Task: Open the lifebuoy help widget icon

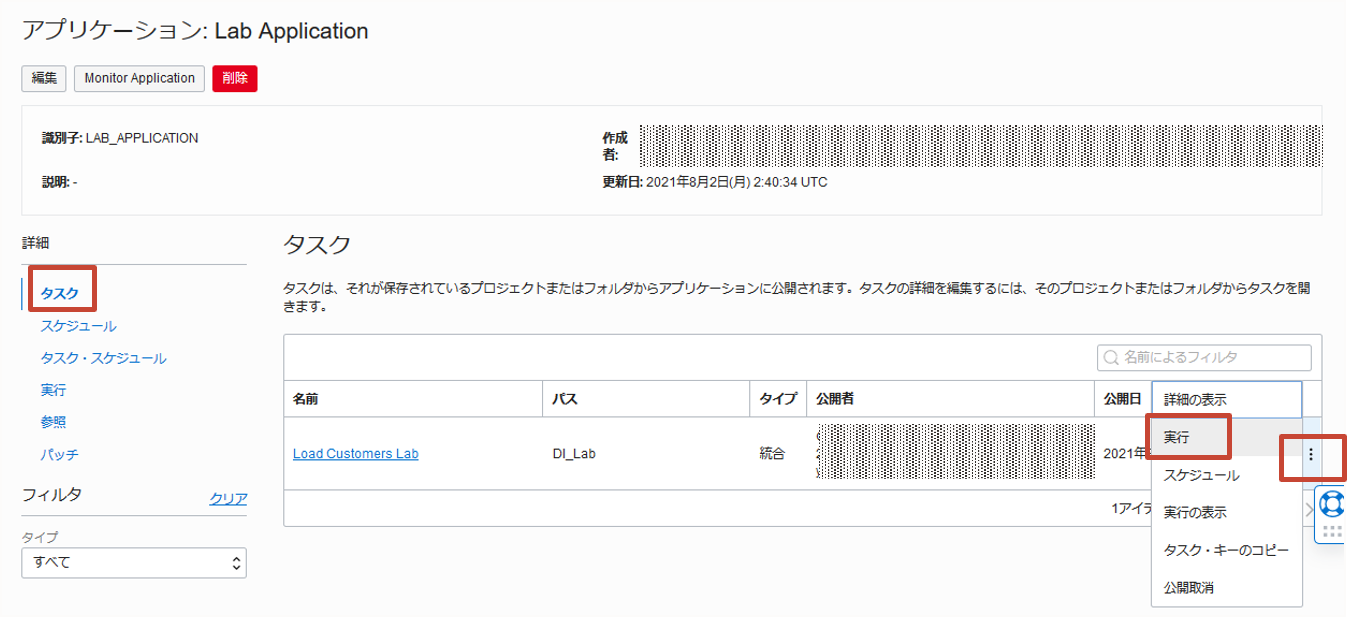Action: 1332,503
